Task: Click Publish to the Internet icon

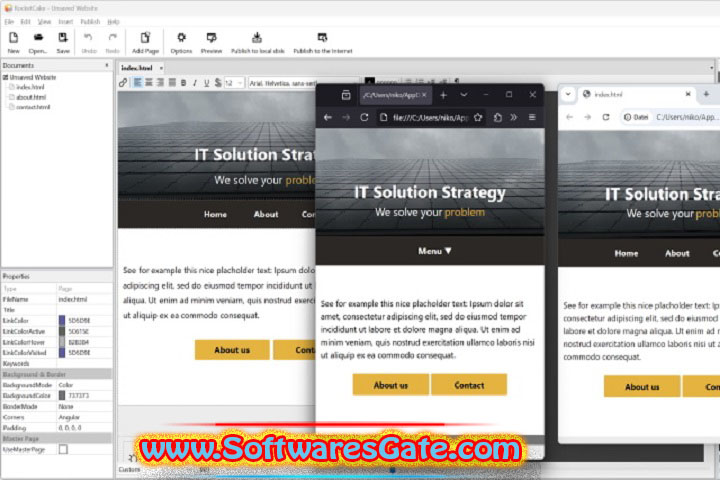Action: (322, 38)
